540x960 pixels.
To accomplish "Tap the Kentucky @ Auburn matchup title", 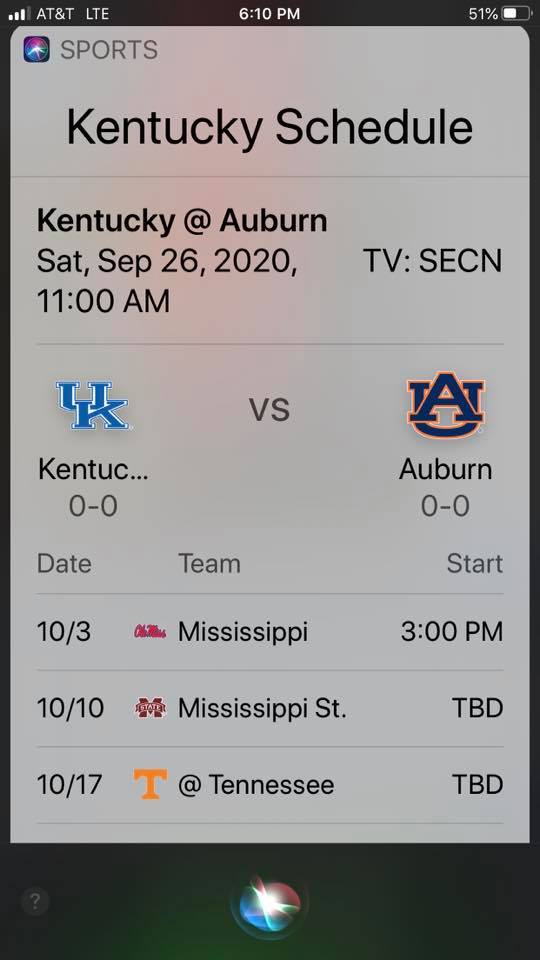I will [x=182, y=221].
